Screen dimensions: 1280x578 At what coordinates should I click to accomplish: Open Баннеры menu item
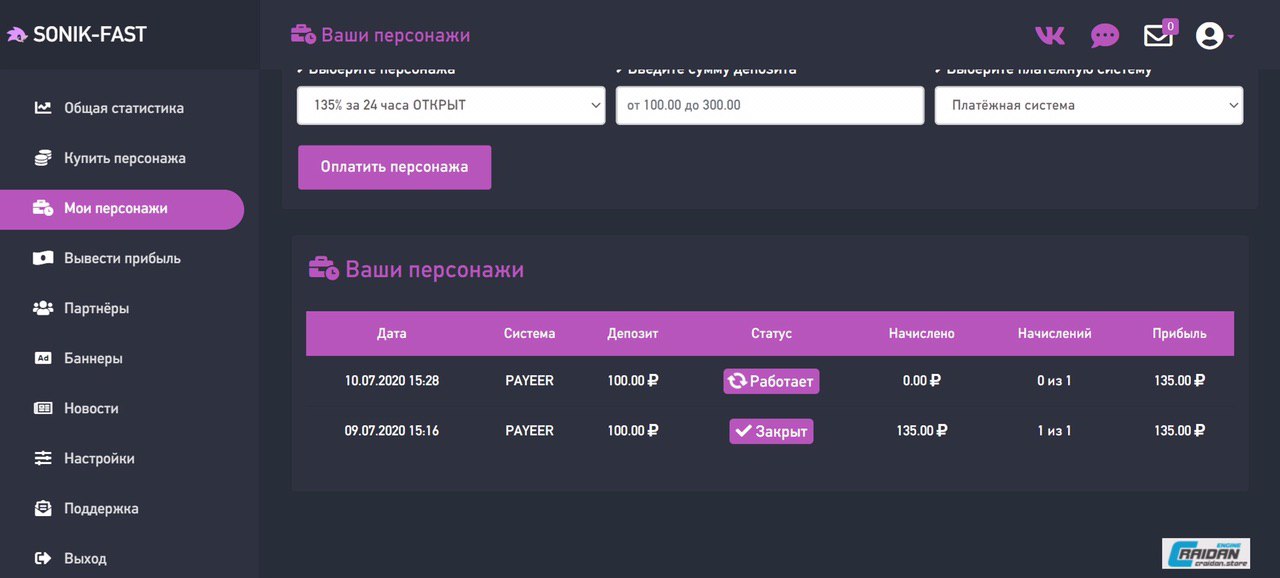tap(93, 358)
